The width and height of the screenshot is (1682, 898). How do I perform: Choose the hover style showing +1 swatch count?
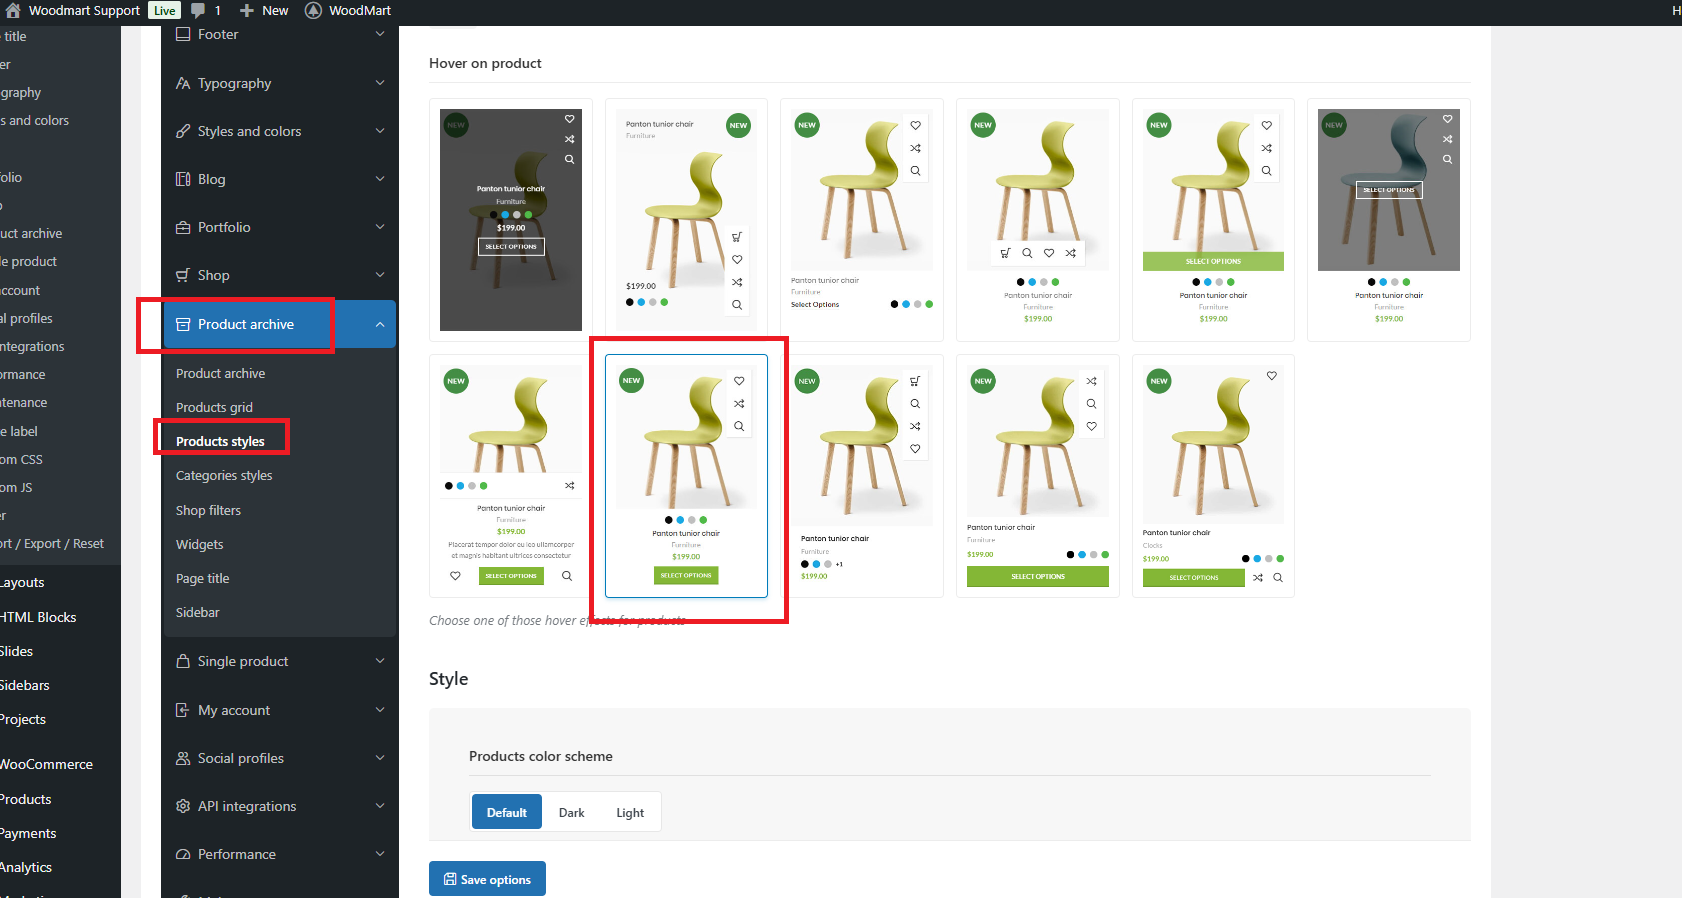pyautogui.click(x=862, y=476)
